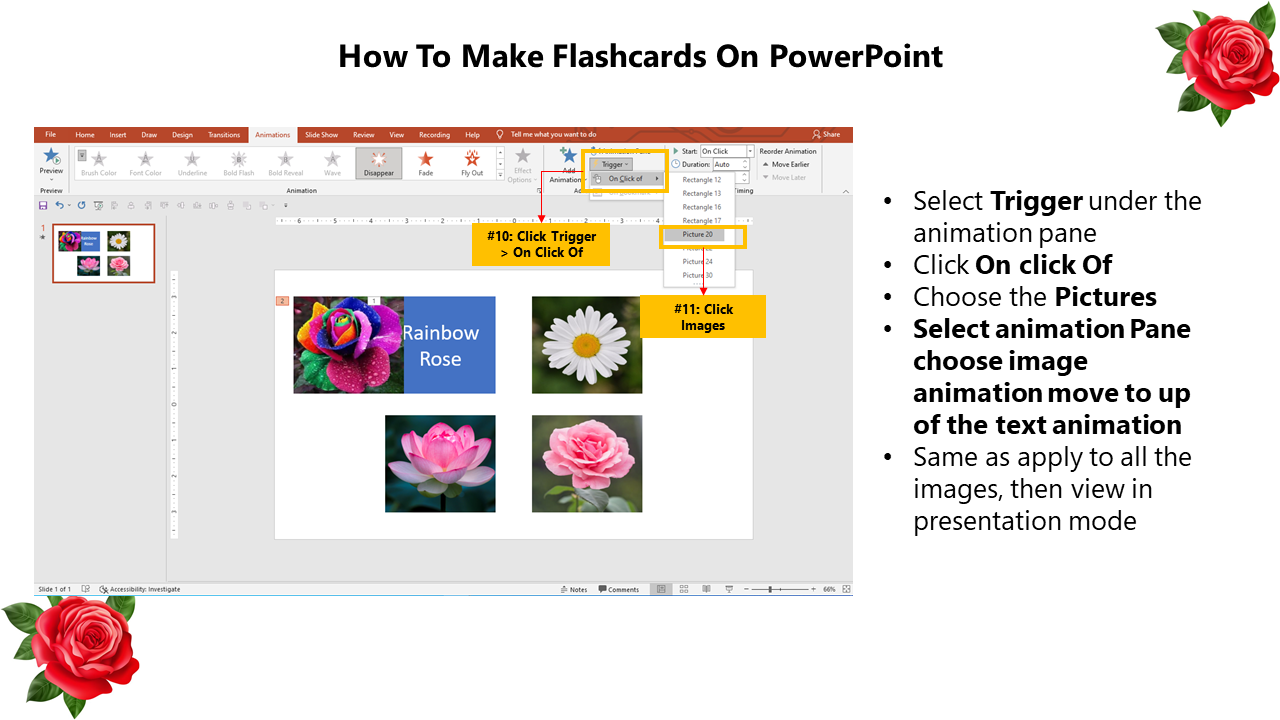This screenshot has width=1280, height=720.
Task: Select the Bold Reveal animation effect
Action: click(x=285, y=164)
